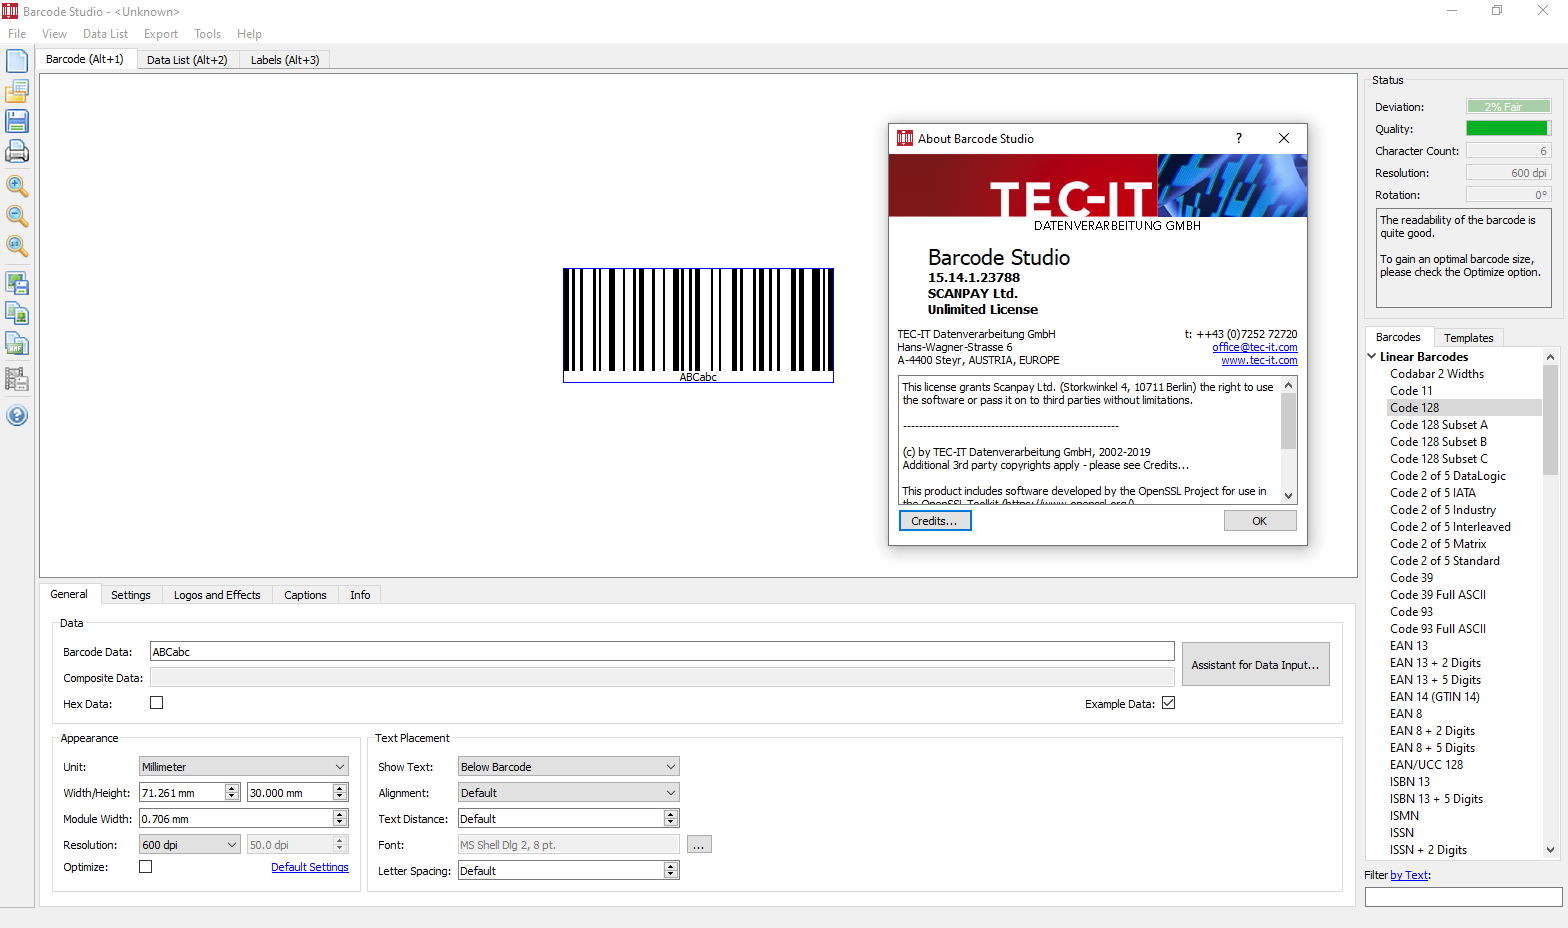The width and height of the screenshot is (1568, 928).
Task: Open the Tools menu
Action: 208,34
